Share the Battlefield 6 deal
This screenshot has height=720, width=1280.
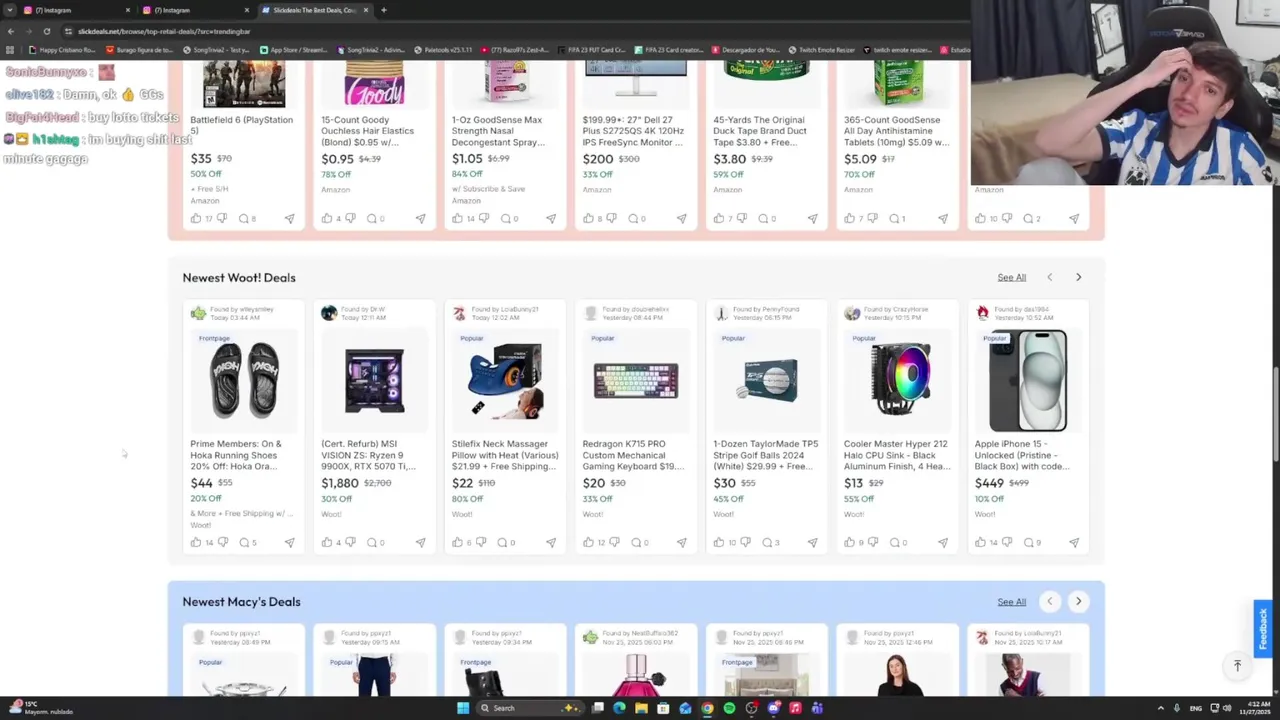[x=289, y=218]
